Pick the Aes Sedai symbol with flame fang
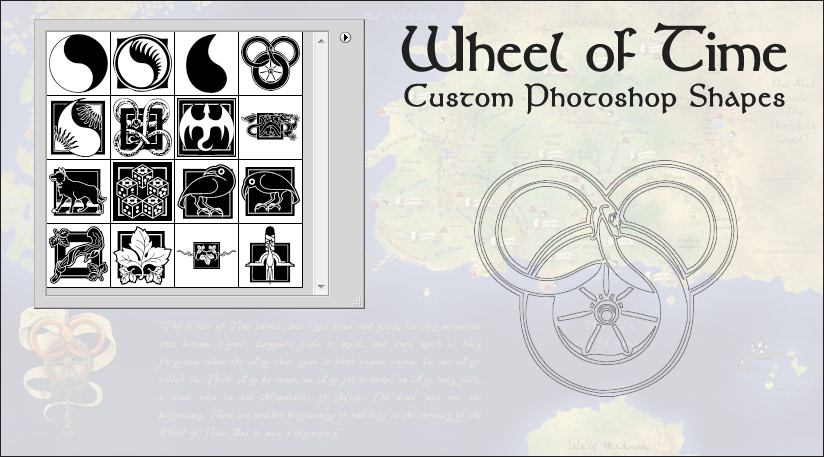This screenshot has width=824, height=457. (142, 64)
